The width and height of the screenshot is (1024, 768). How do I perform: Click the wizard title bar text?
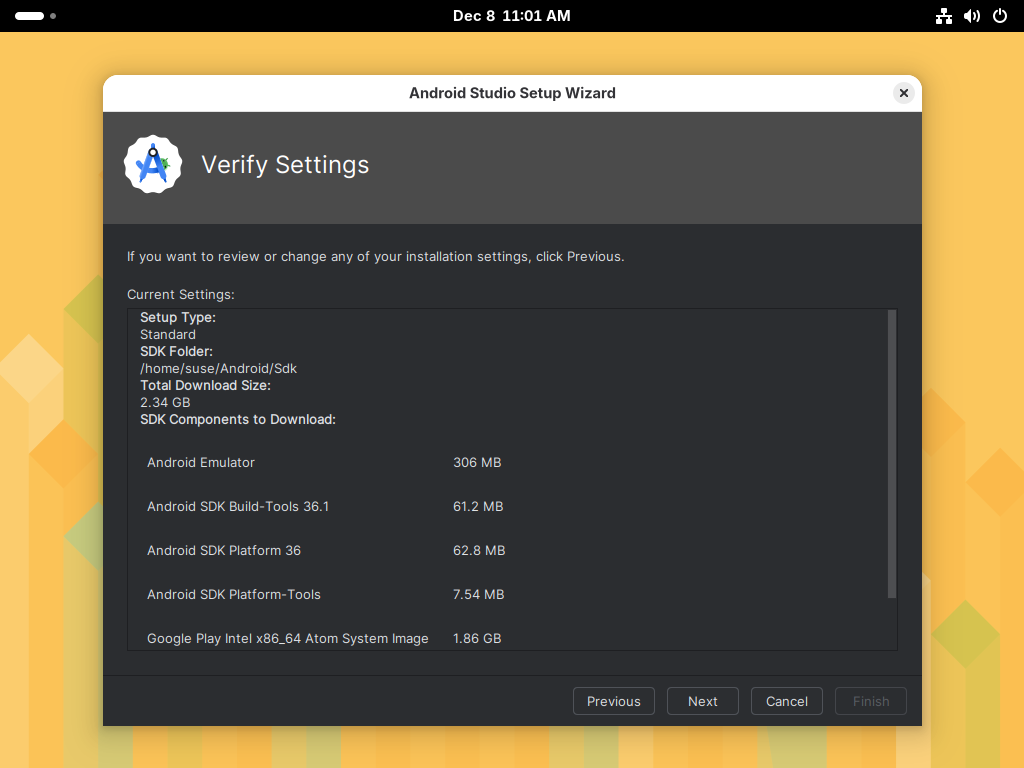pos(512,92)
